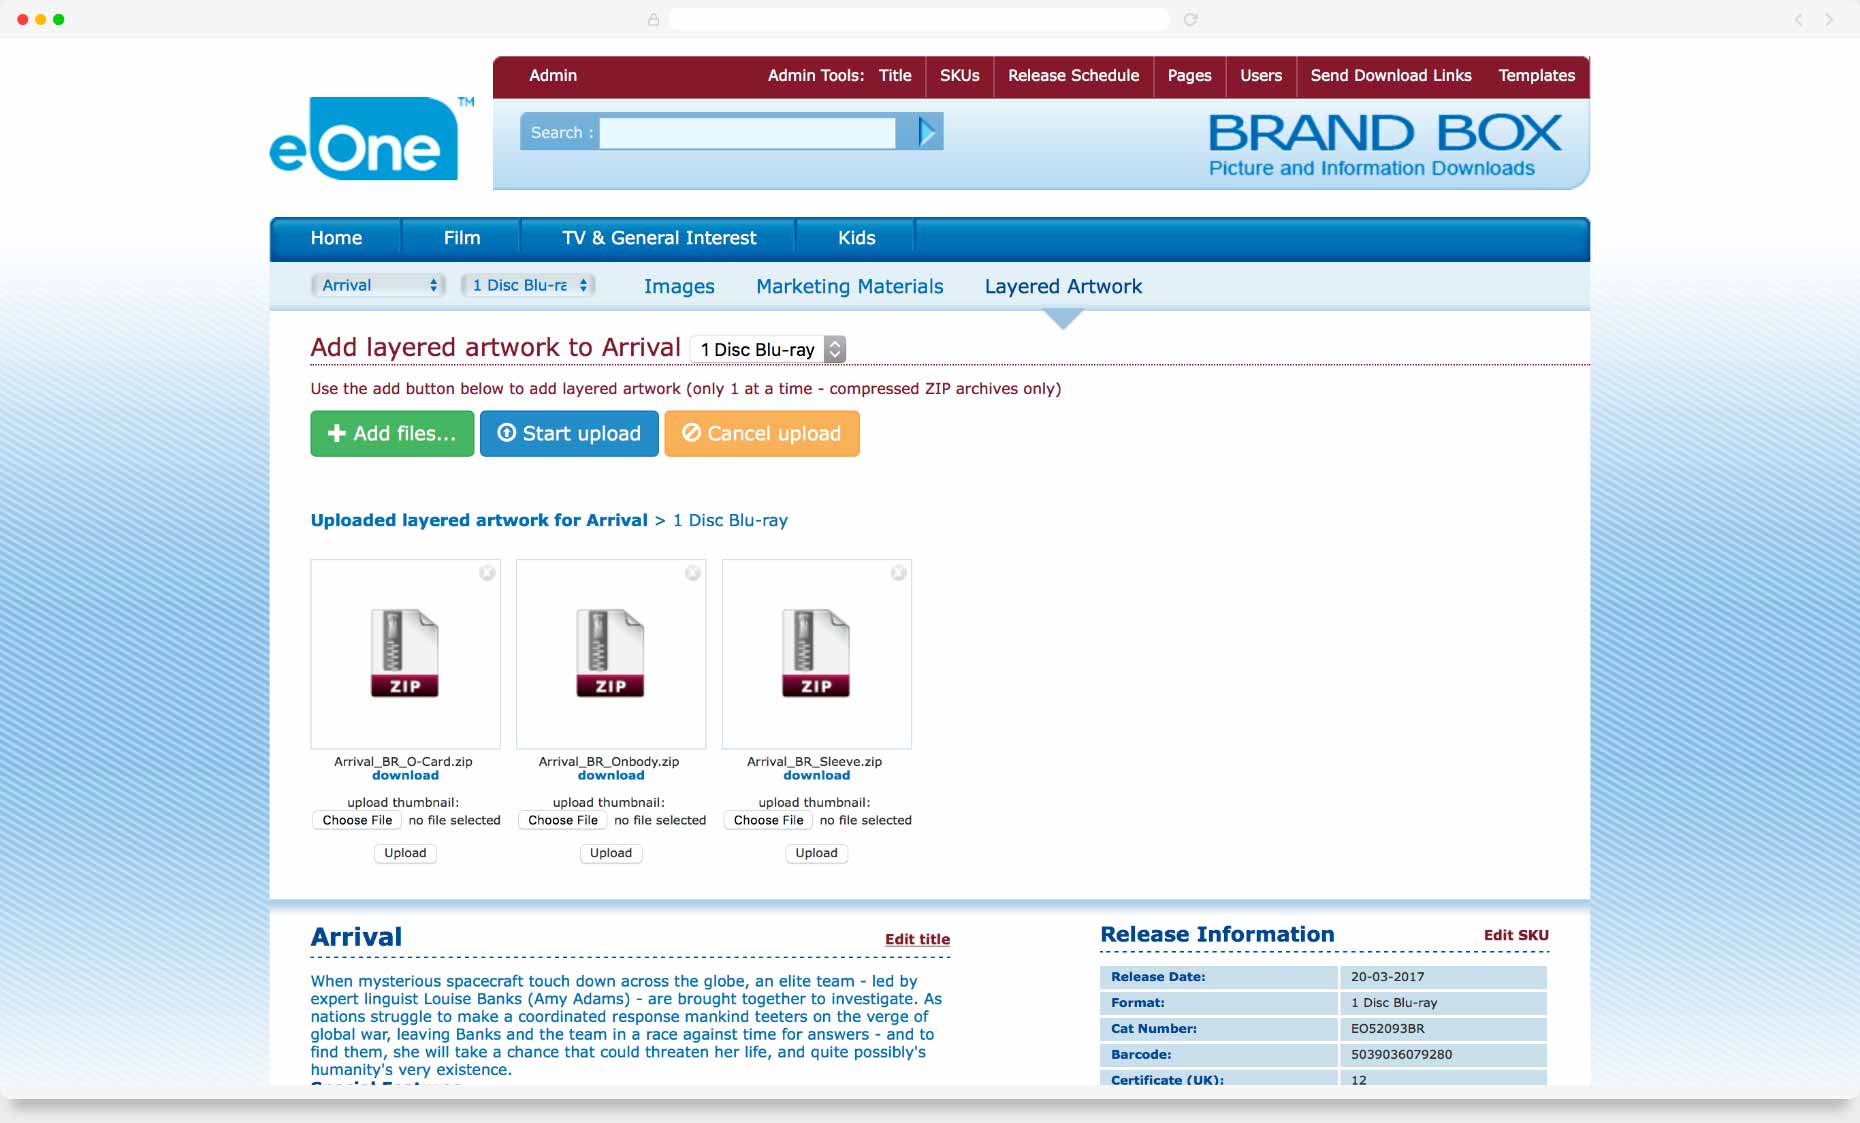Open the Templates admin tool
The image size is (1860, 1123).
[x=1536, y=75]
